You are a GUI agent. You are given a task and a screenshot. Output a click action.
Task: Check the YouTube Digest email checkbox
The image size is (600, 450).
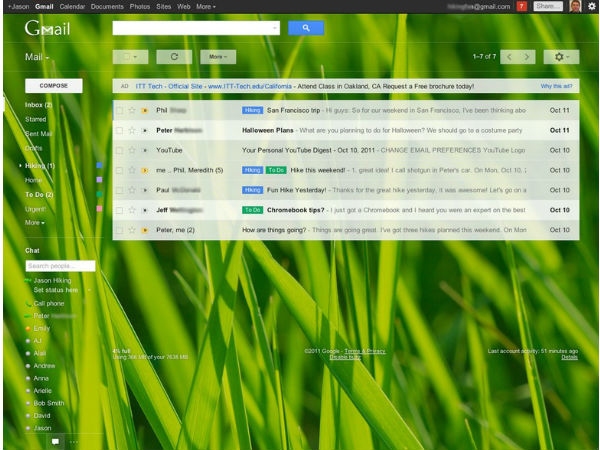[119, 150]
